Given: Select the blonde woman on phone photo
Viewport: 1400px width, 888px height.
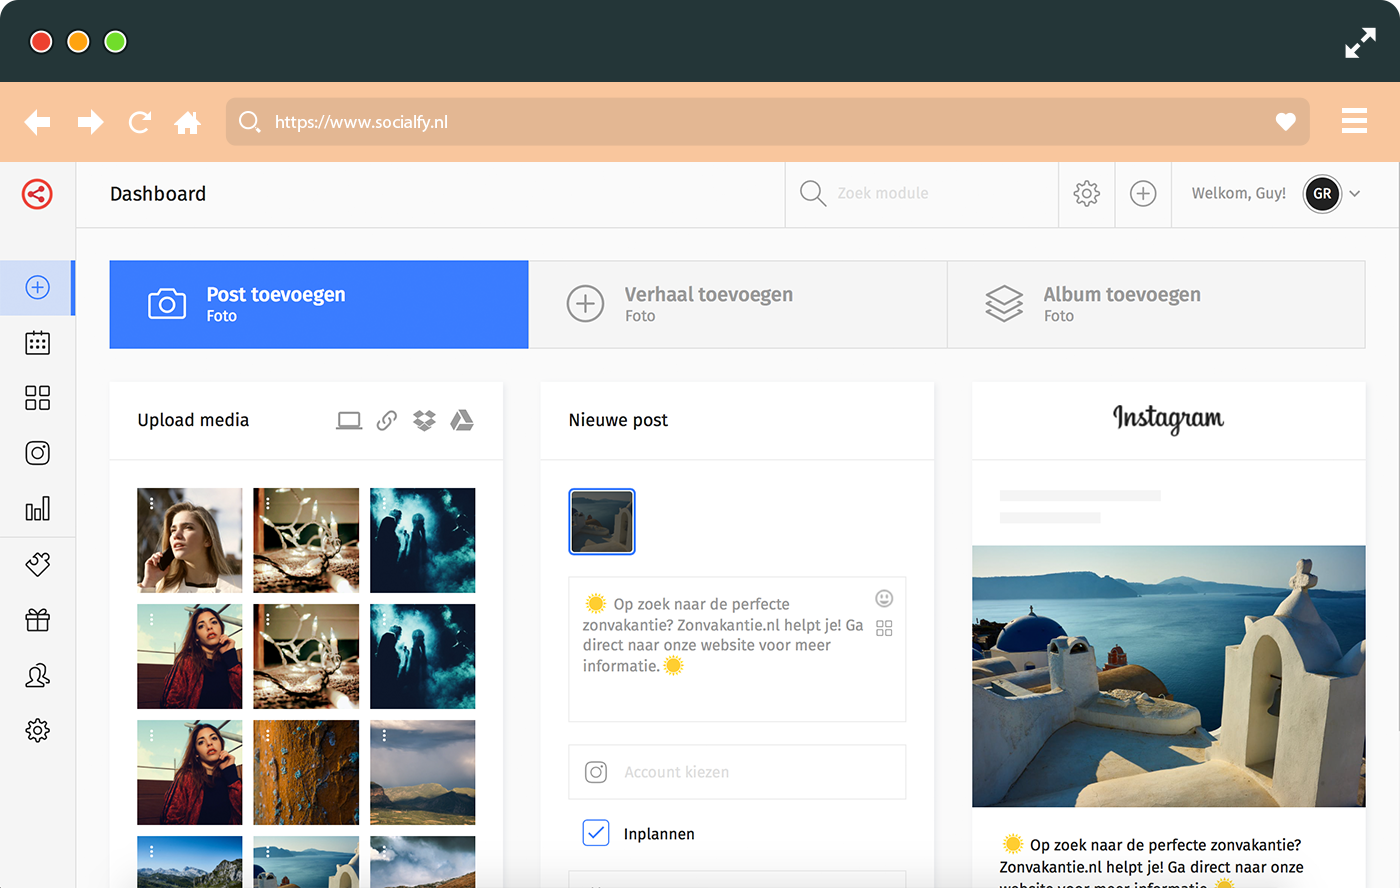Looking at the screenshot, I should 190,540.
